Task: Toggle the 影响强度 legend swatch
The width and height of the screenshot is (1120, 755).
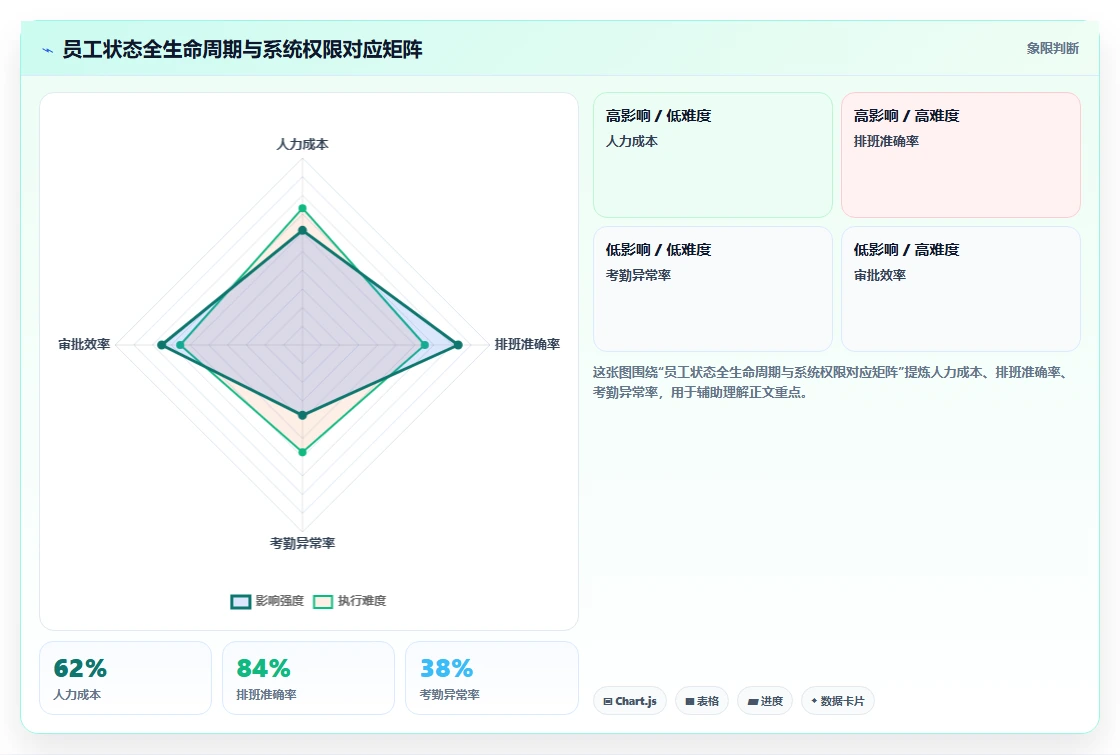Action: pos(241,601)
